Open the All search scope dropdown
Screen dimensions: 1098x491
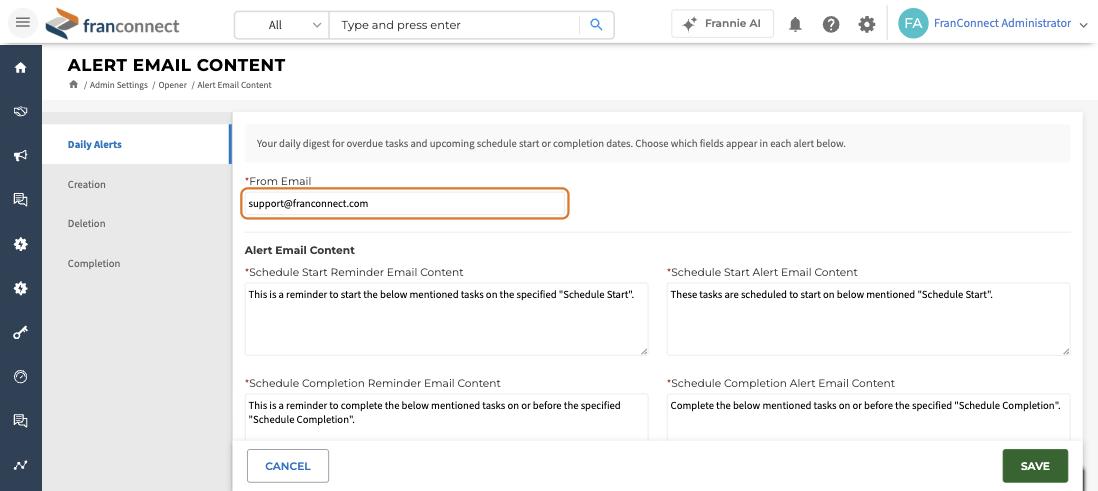282,25
